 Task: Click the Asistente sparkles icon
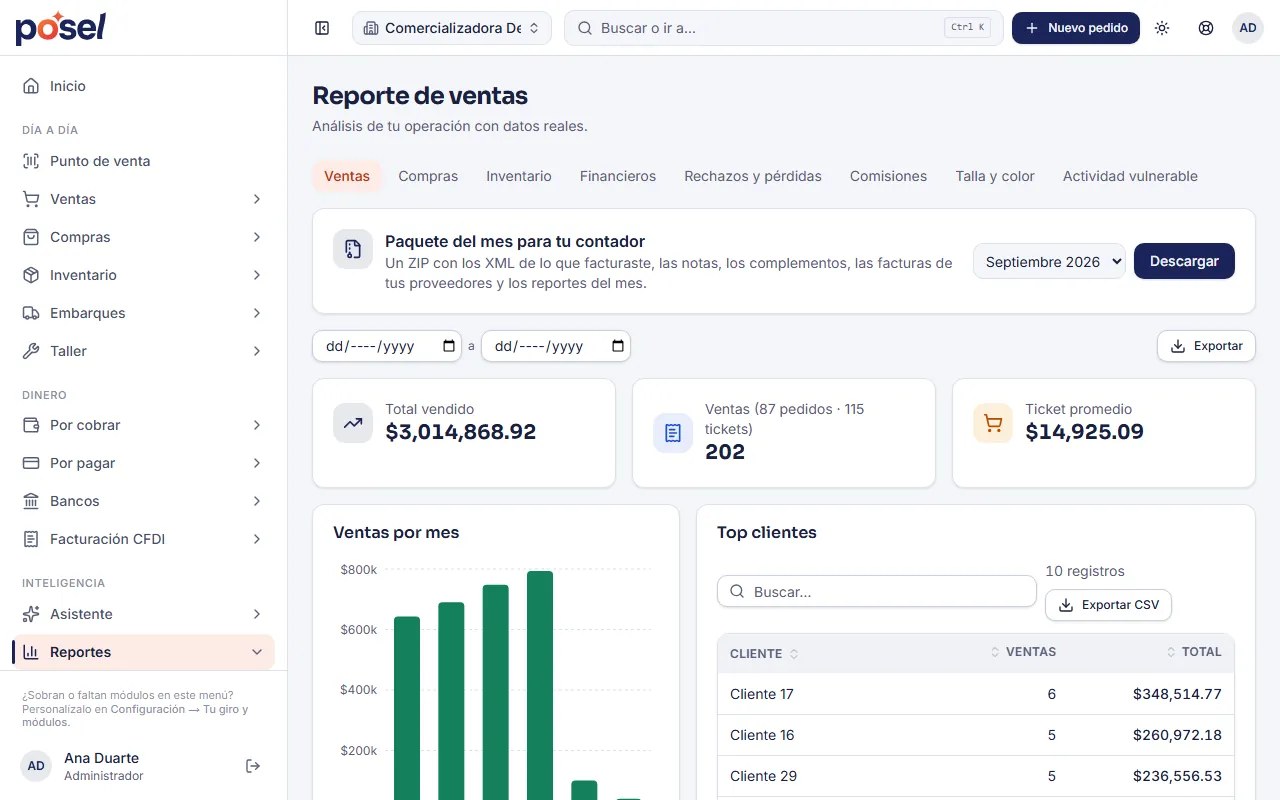pos(32,614)
